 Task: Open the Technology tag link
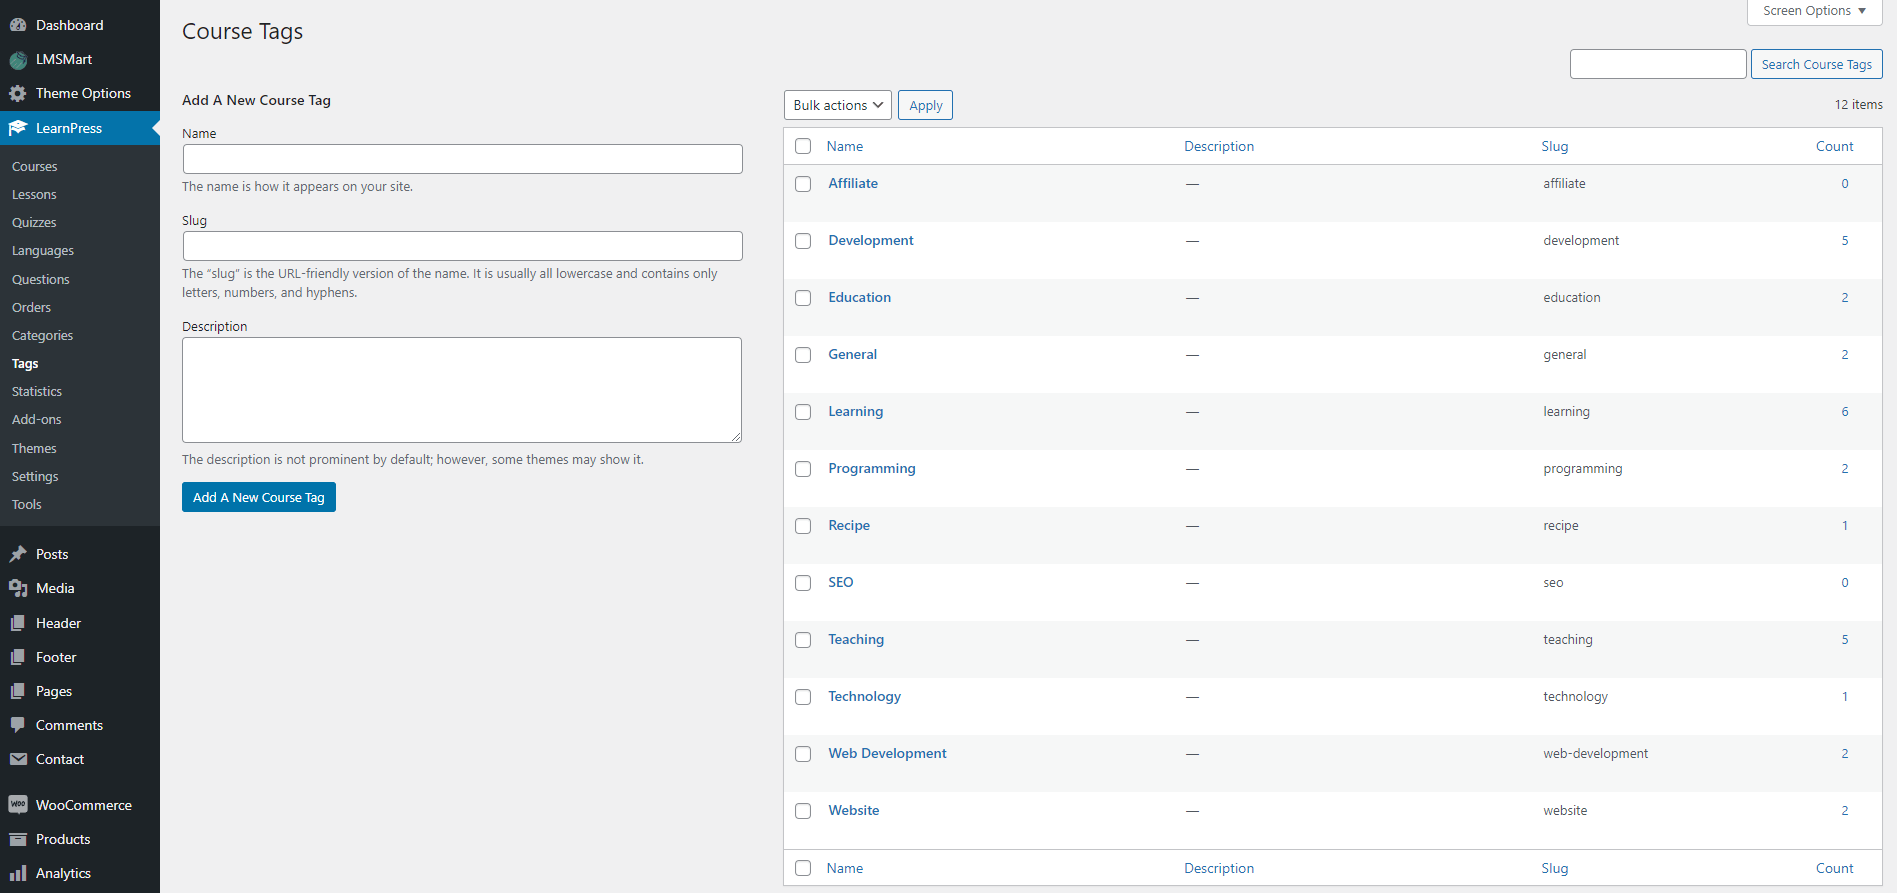coord(864,696)
